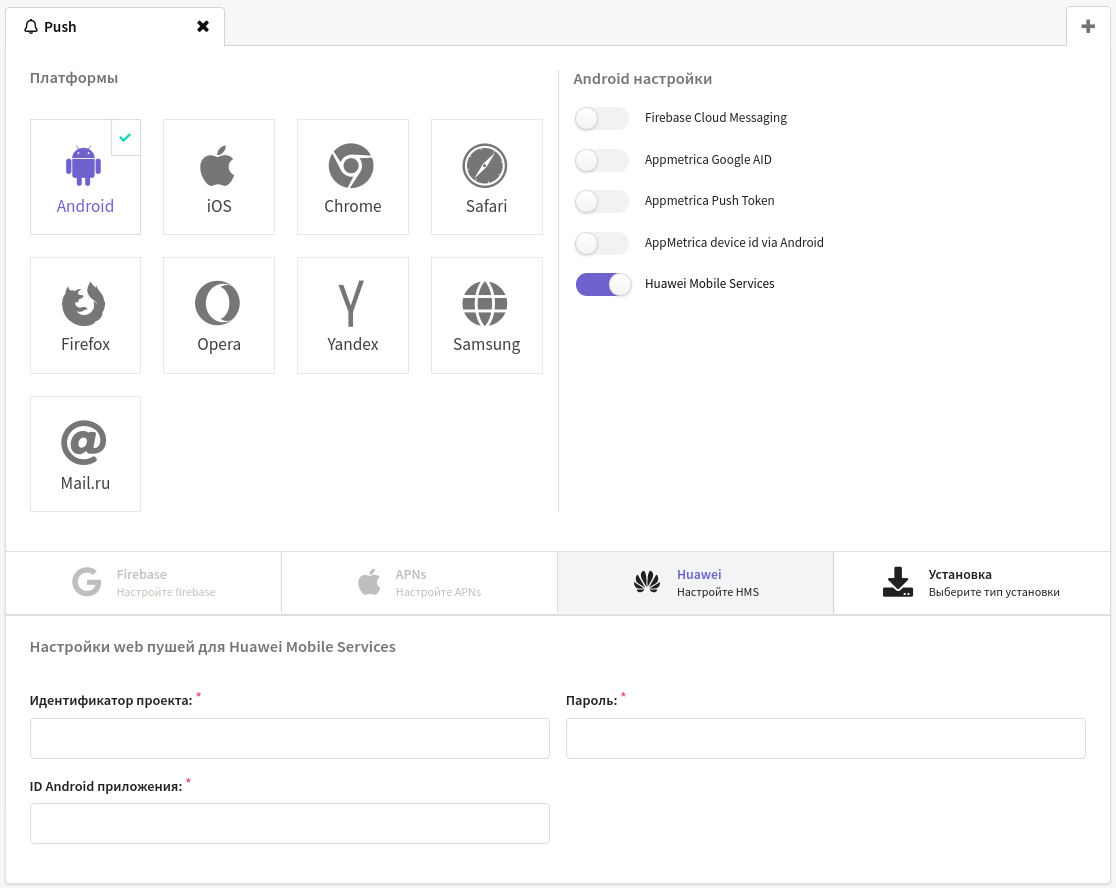This screenshot has width=1116, height=888.
Task: Click the Пароль label
Action: click(591, 701)
